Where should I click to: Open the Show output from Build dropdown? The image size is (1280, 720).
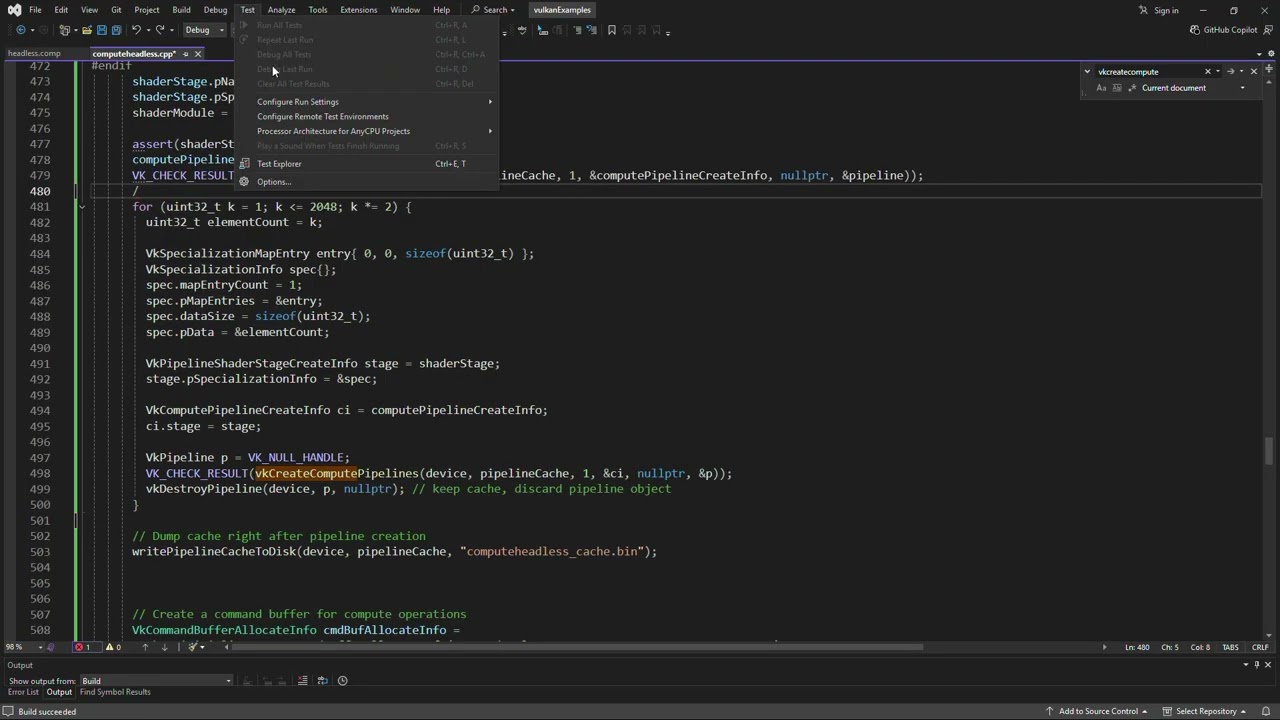click(228, 681)
